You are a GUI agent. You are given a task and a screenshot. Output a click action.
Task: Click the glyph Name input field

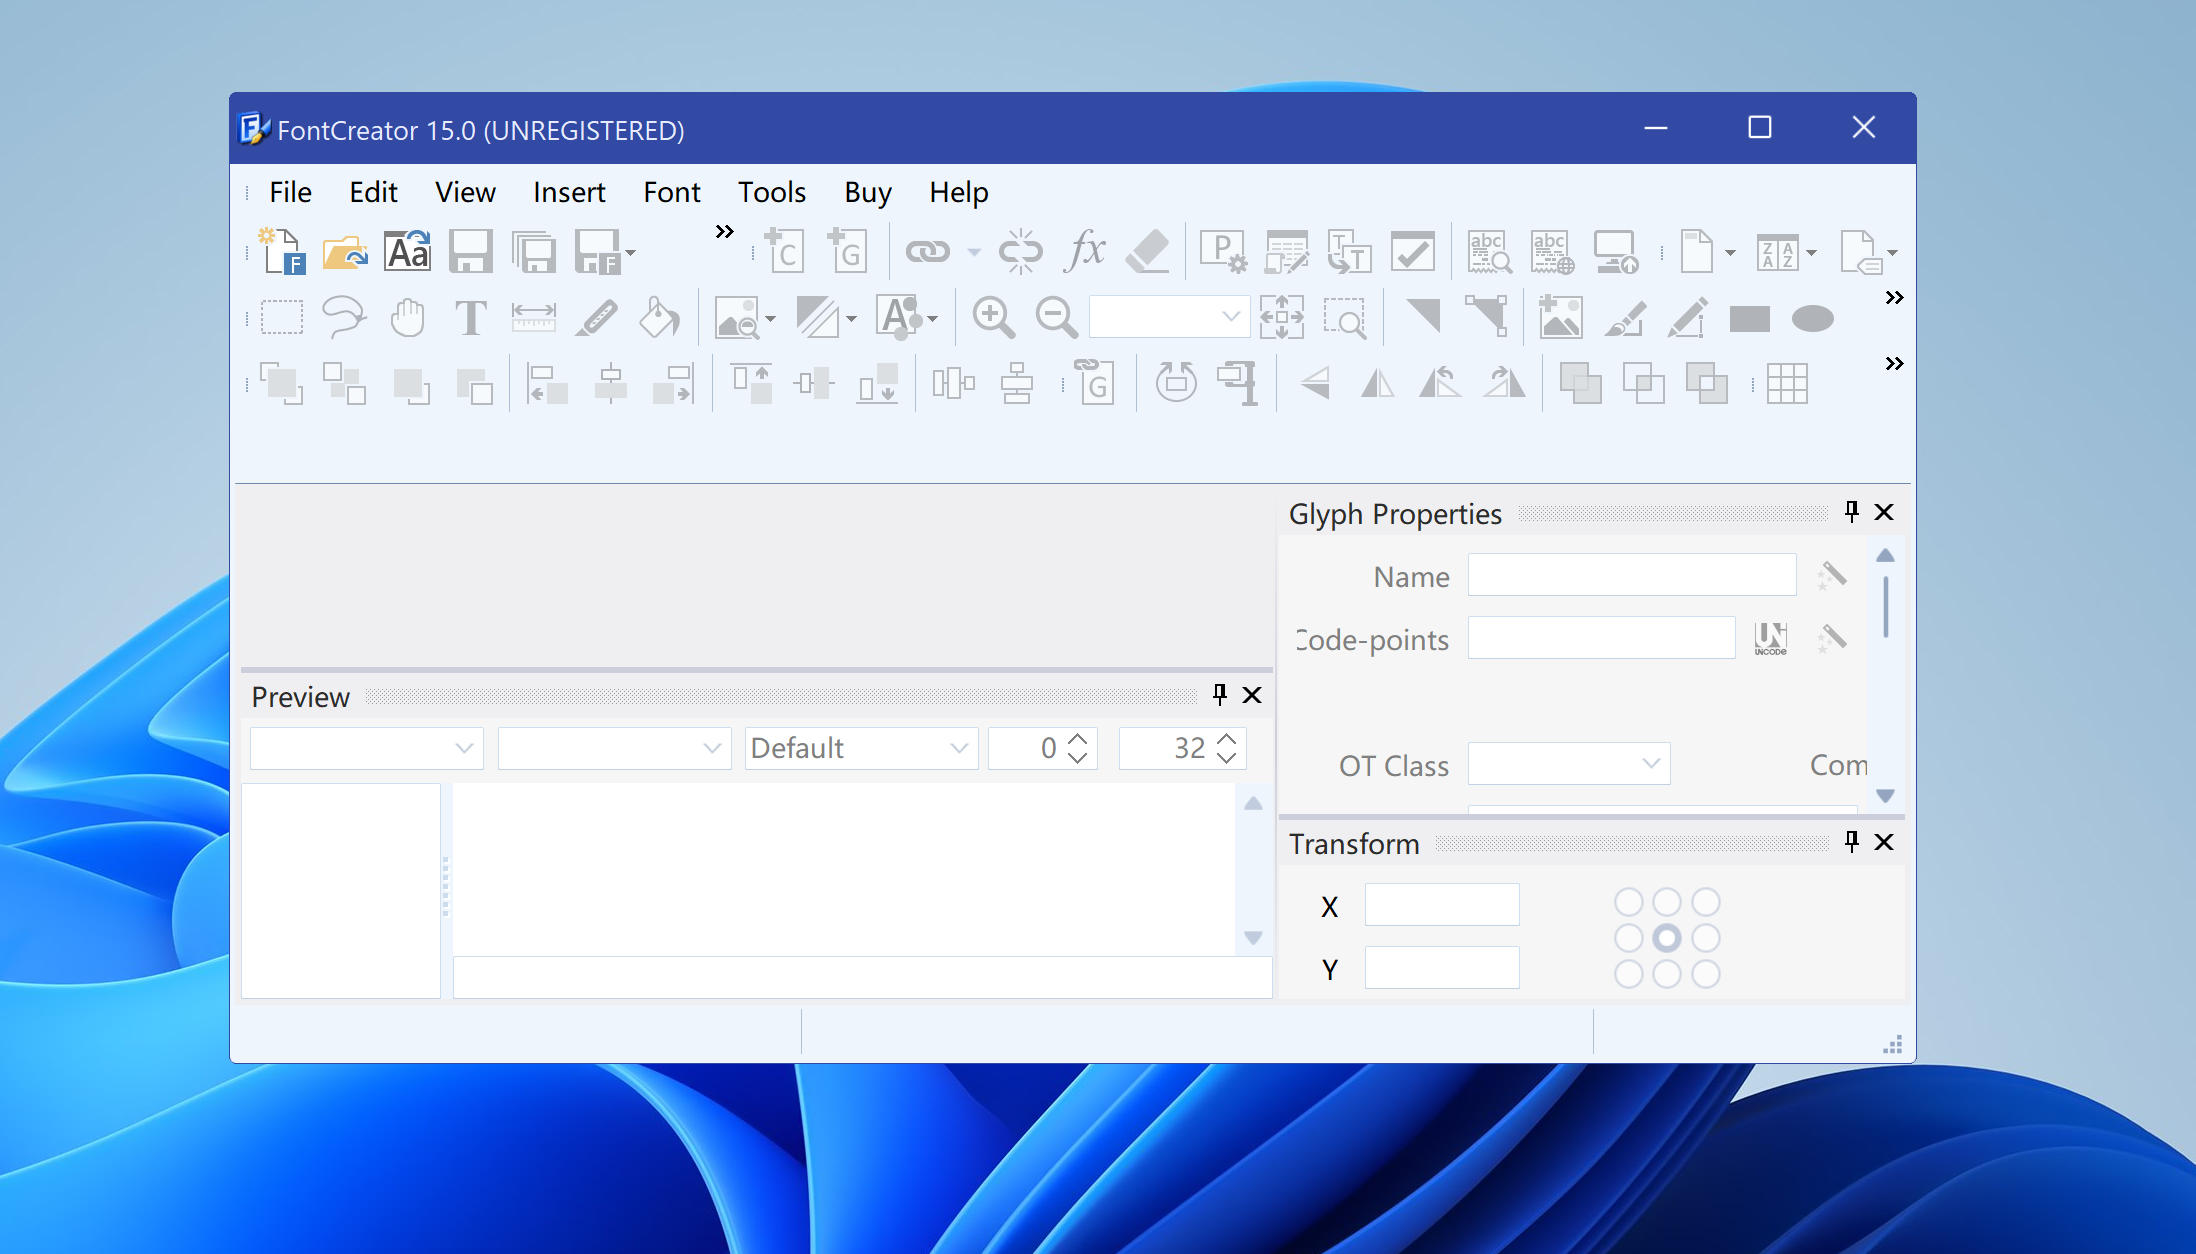pyautogui.click(x=1632, y=575)
